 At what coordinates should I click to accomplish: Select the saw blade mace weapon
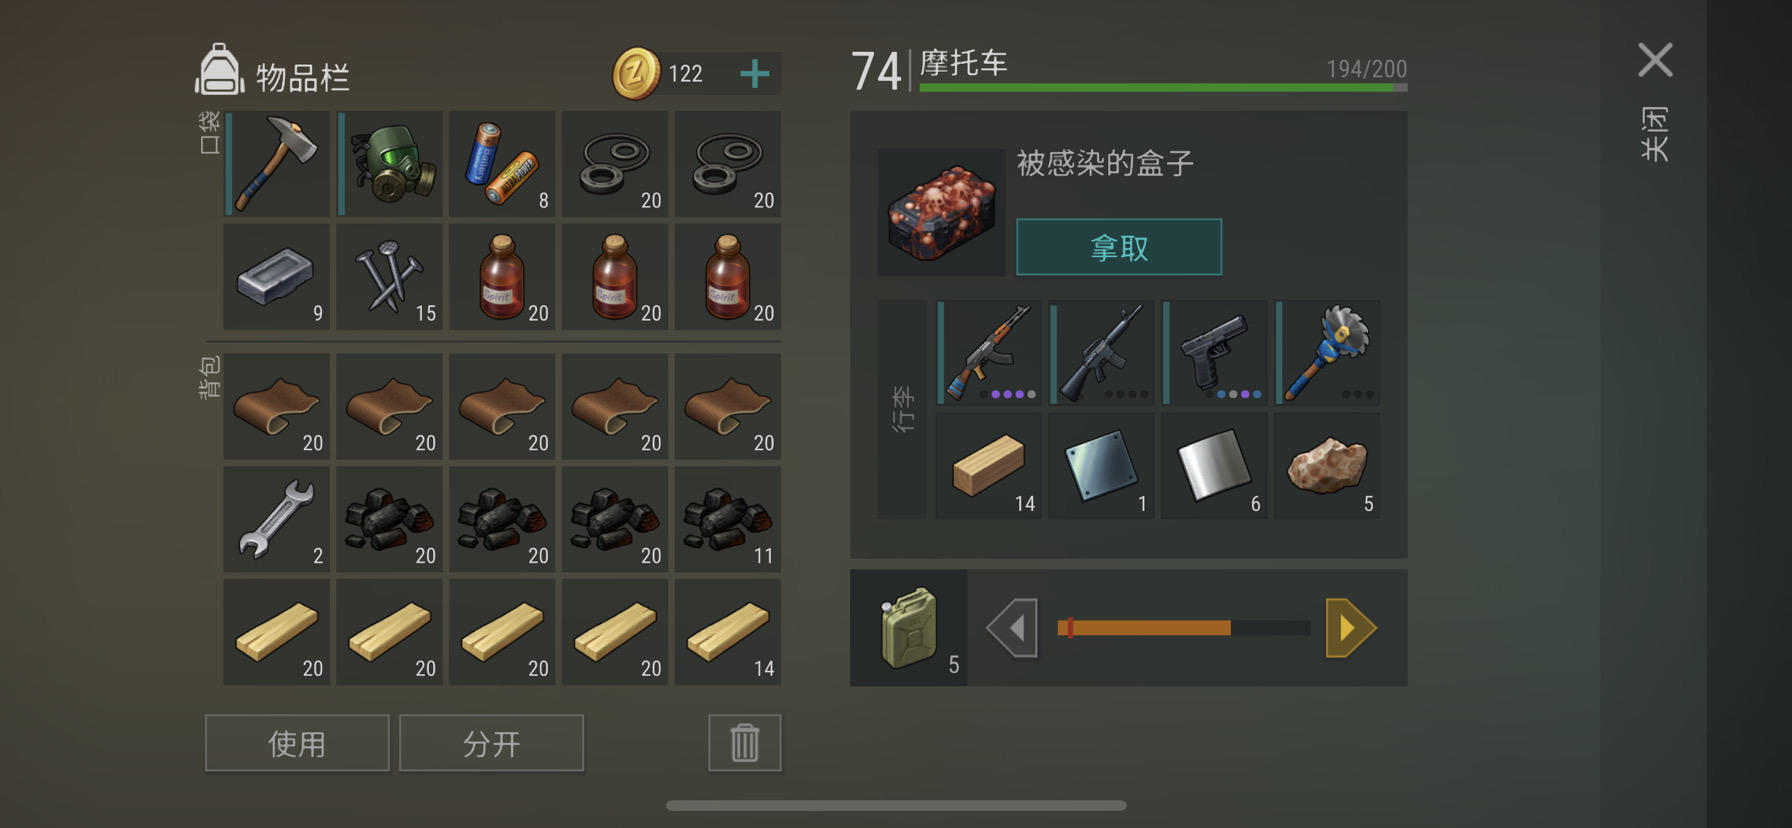coord(1328,353)
